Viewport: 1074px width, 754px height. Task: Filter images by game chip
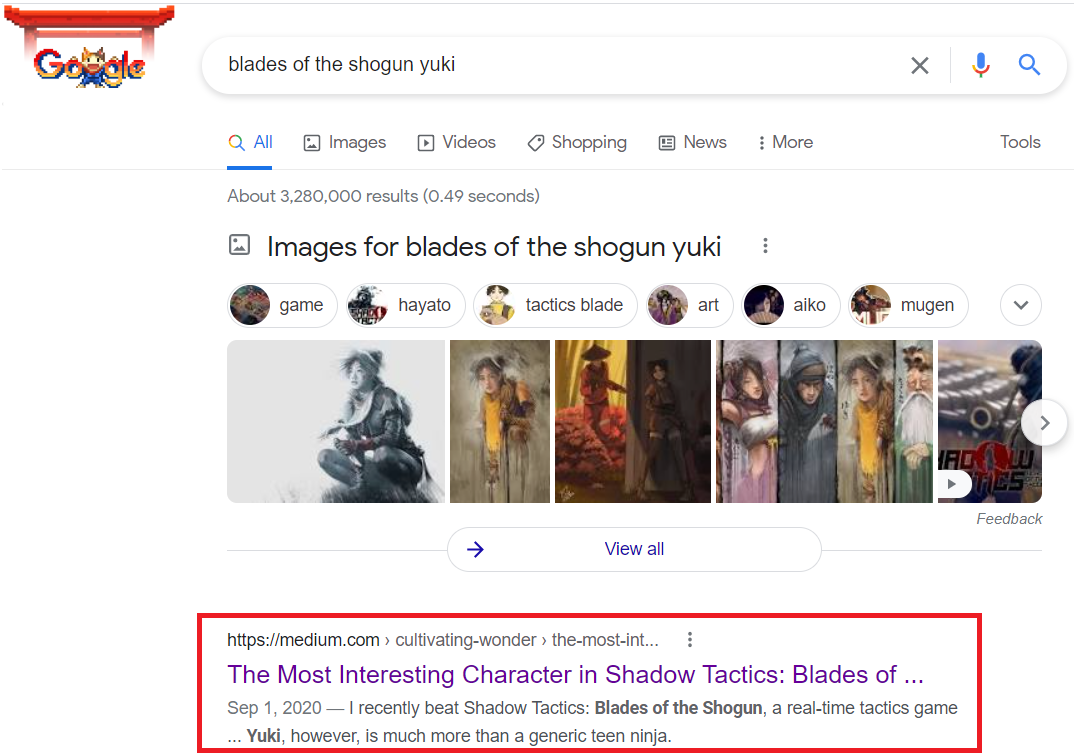pos(282,305)
